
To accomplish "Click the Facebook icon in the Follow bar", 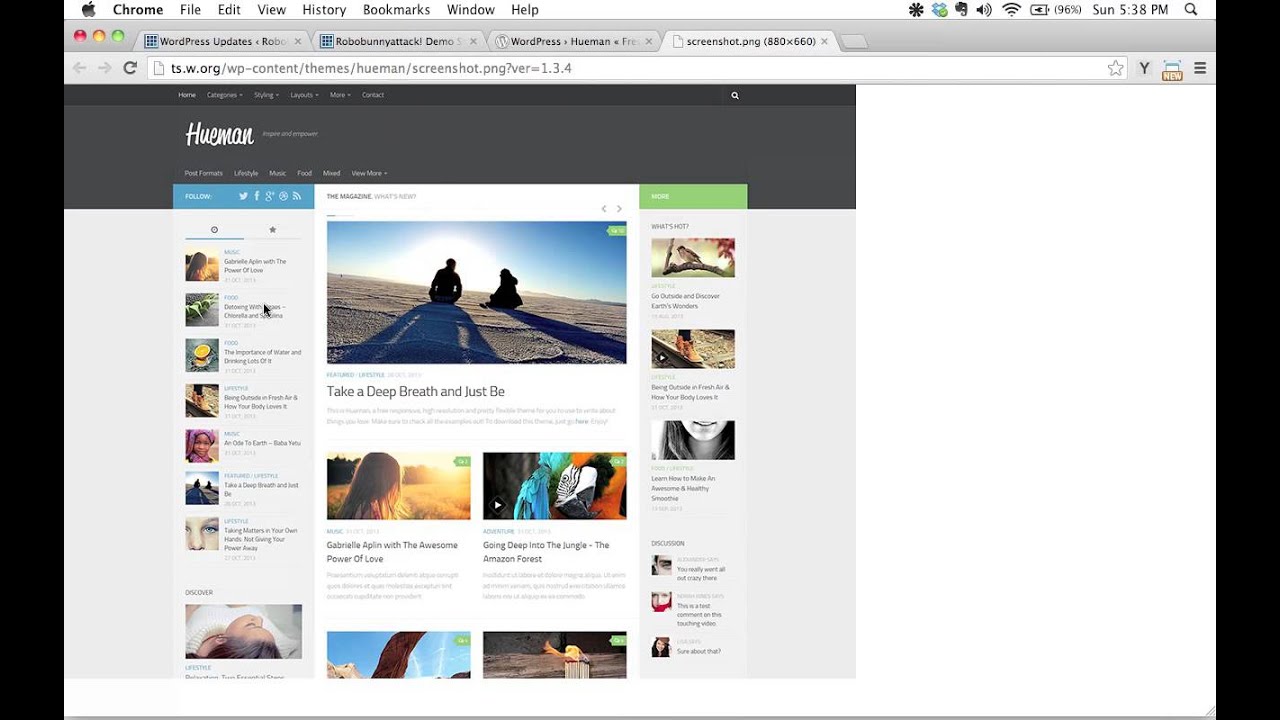I will pos(256,196).
